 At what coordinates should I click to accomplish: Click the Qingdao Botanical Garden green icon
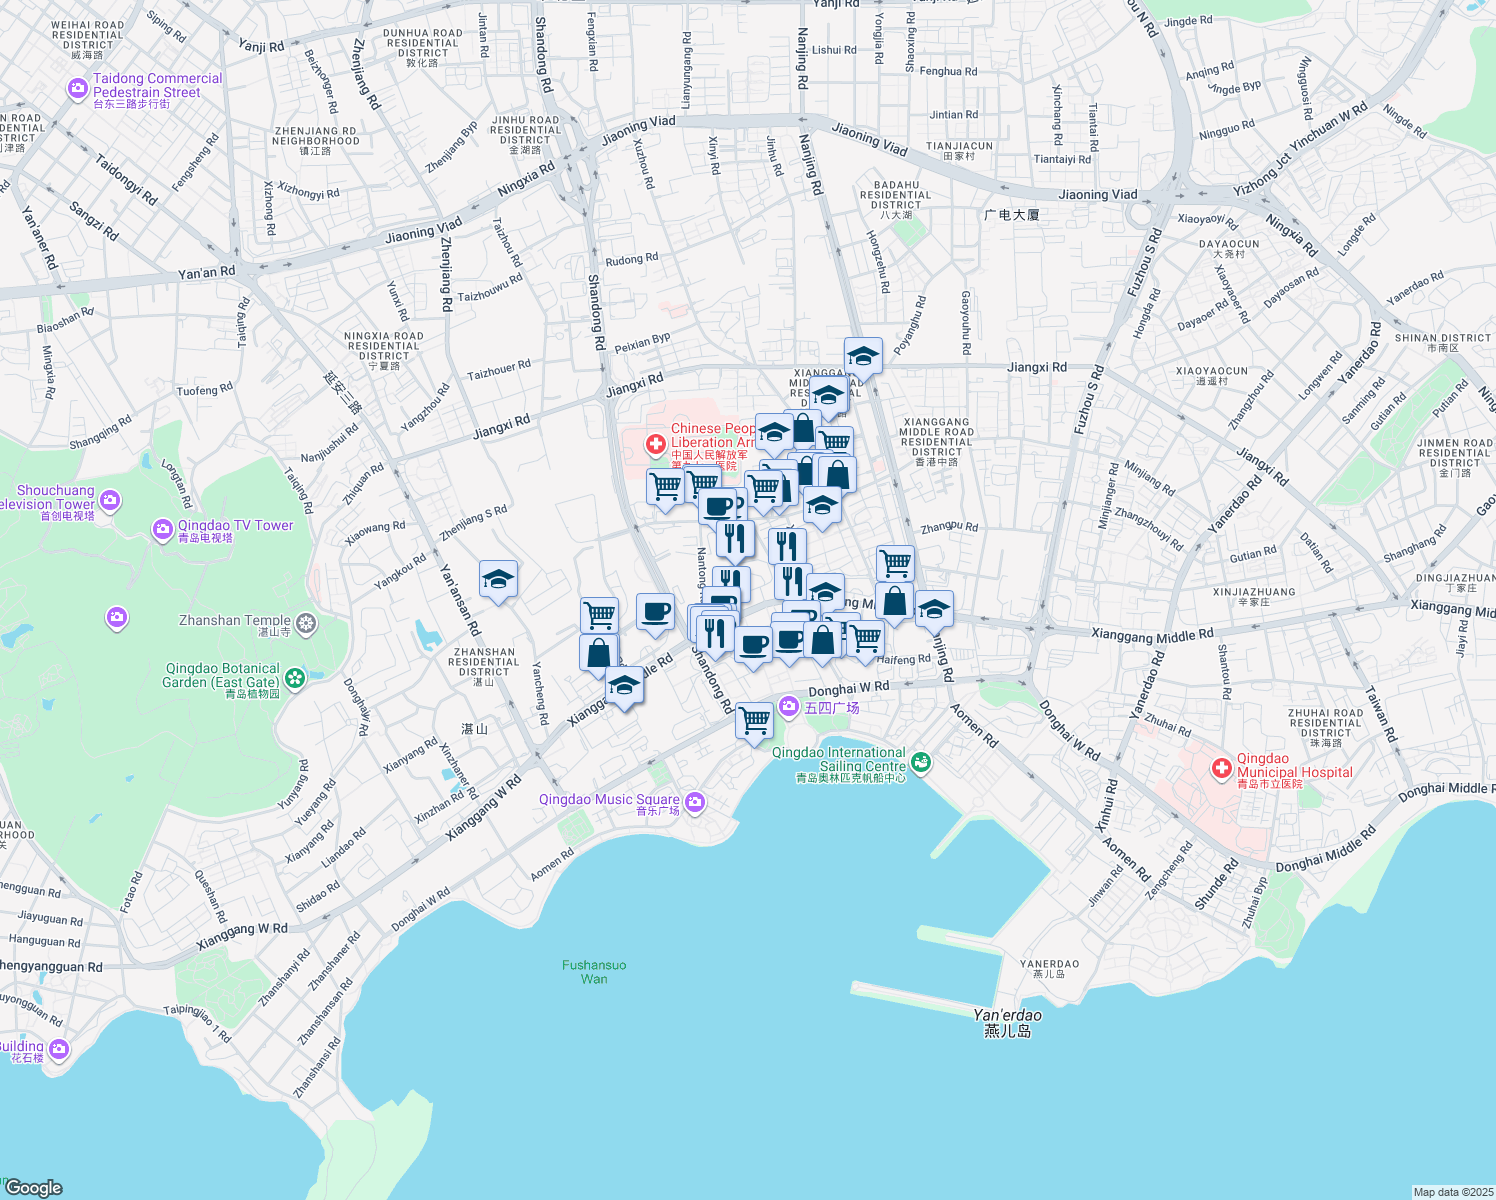(x=295, y=678)
